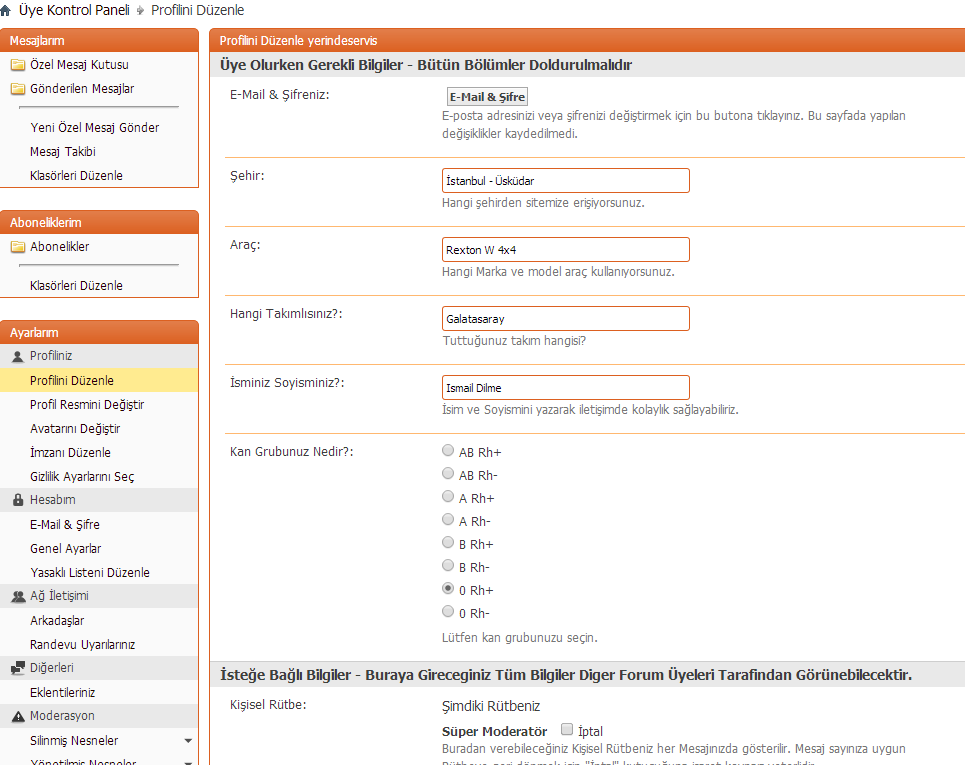This screenshot has height=765, width=965.
Task: Click the Moderasyon warning triangle icon
Action: point(18,716)
